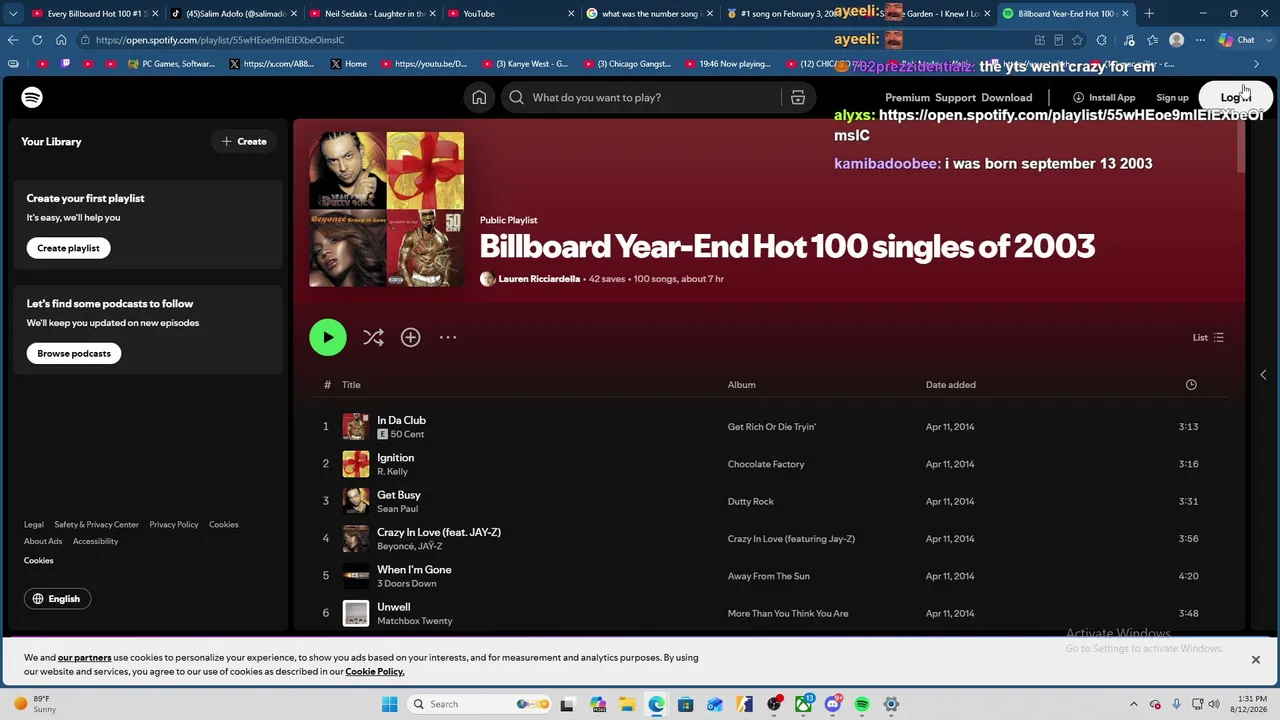Save playlist to Your Library with plus icon
This screenshot has height=720, width=1280.
(x=410, y=337)
